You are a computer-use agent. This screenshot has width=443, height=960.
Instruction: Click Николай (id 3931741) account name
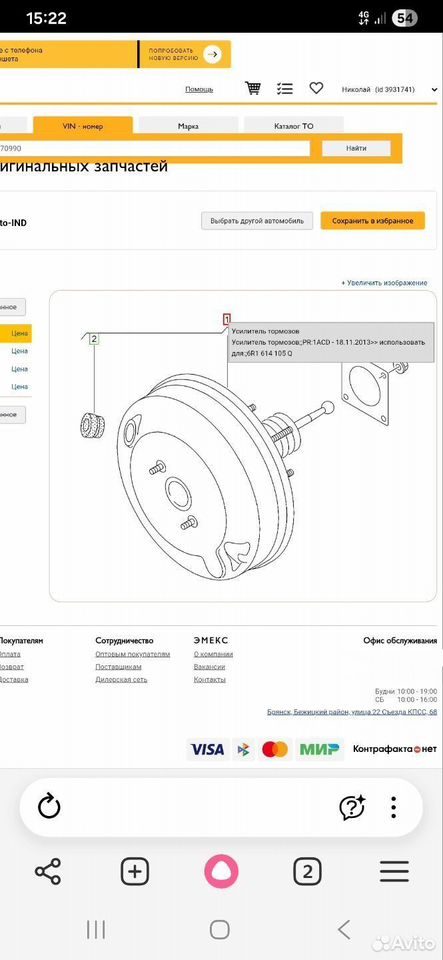pos(378,89)
